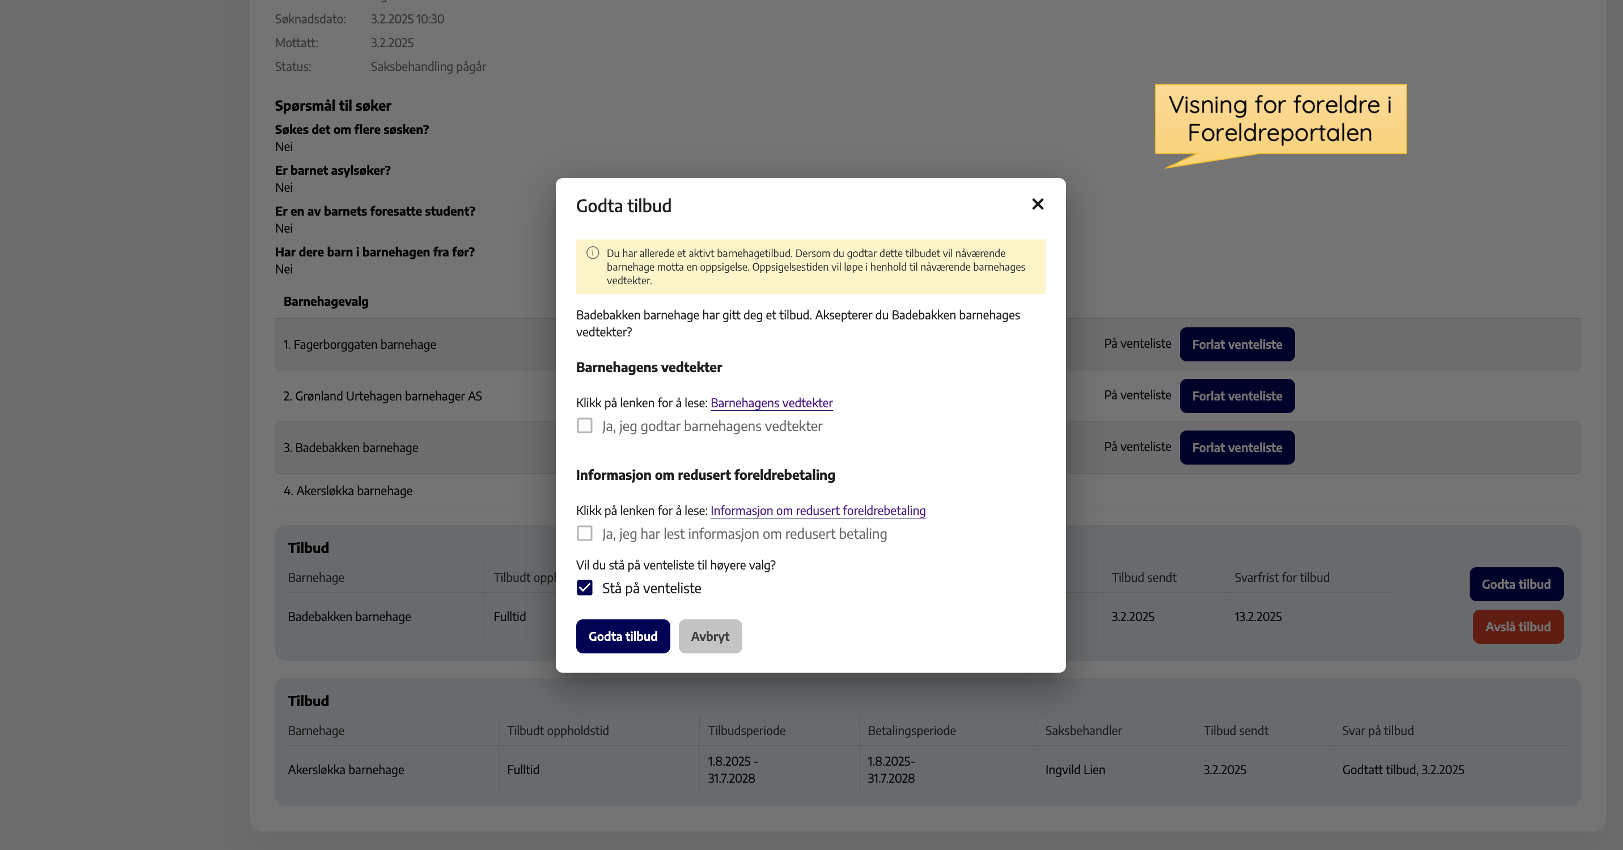Confirm with dialog's Godta tilbud button
Image resolution: width=1623 pixels, height=850 pixels.
point(622,636)
